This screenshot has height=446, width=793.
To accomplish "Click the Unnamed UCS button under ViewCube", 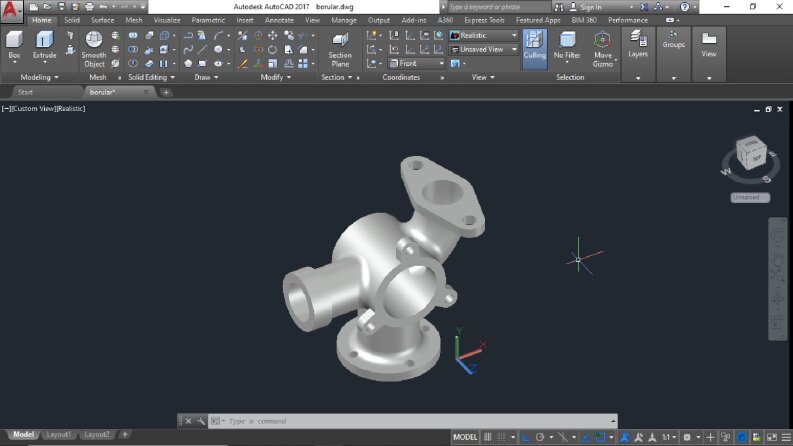I will pyautogui.click(x=750, y=197).
